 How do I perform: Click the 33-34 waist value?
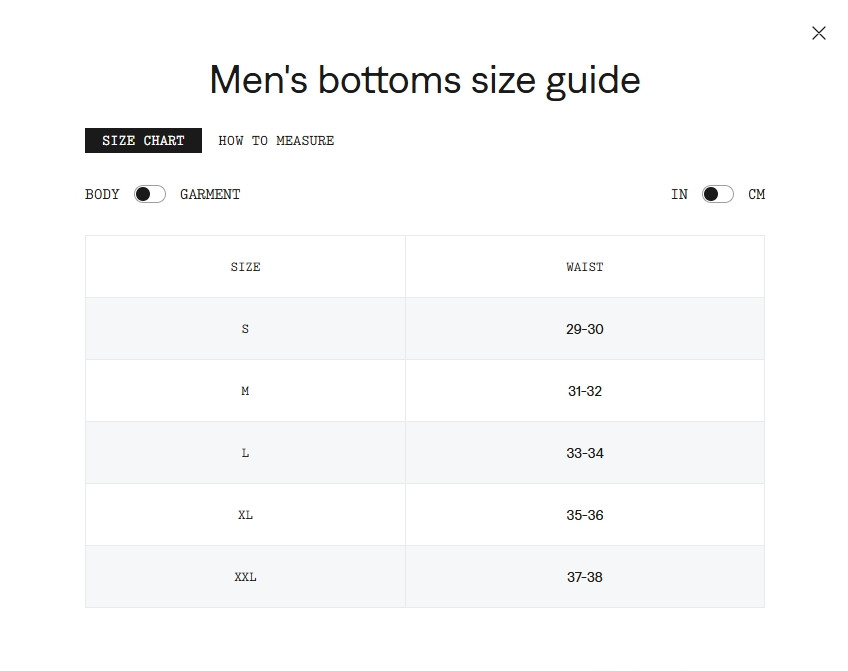[x=585, y=453]
